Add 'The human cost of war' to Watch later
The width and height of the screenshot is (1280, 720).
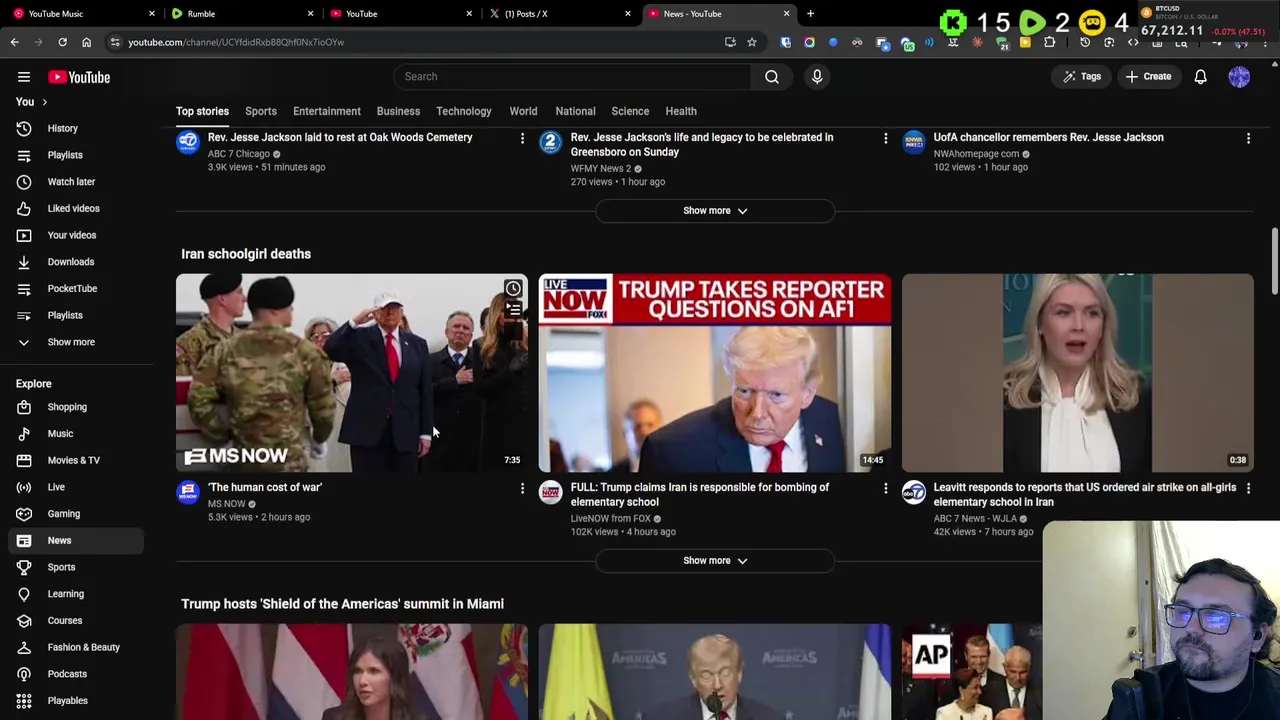tap(513, 289)
